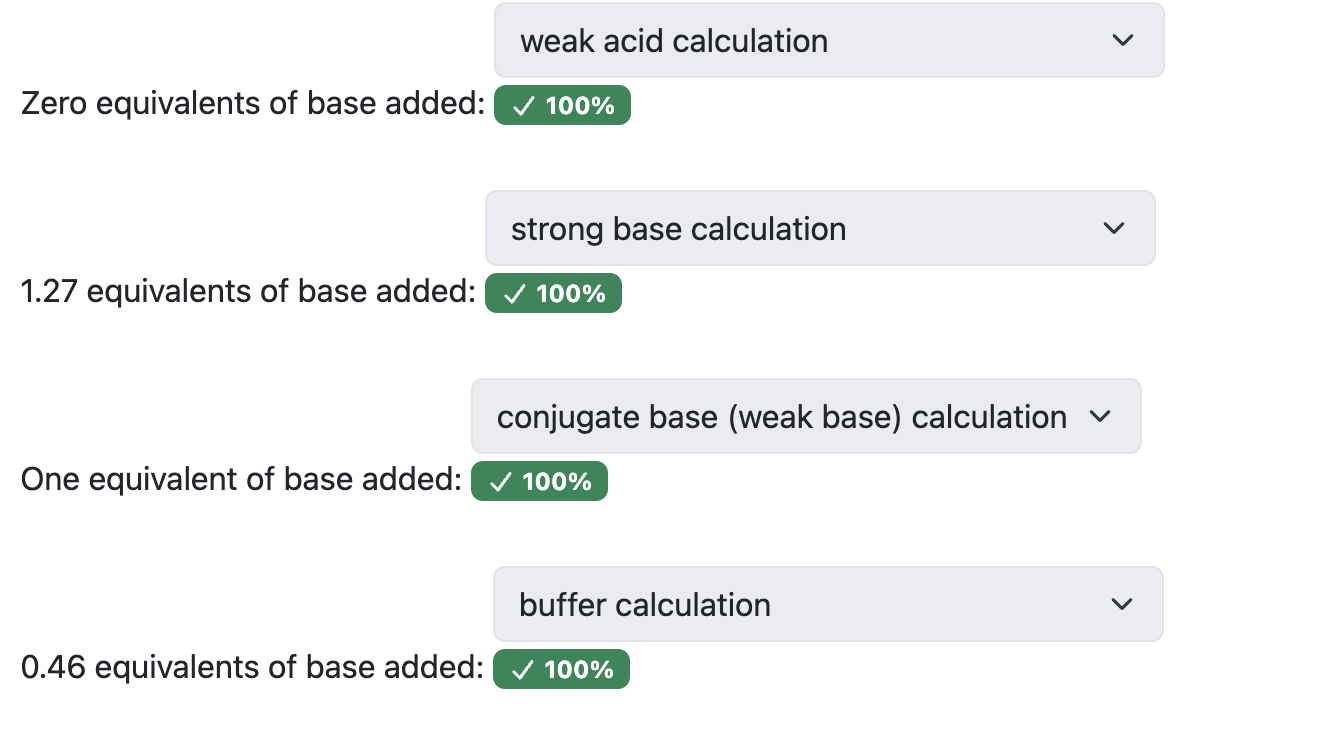
Task: Click the checkmark icon beside 1.27 equivalents
Action: (x=514, y=294)
